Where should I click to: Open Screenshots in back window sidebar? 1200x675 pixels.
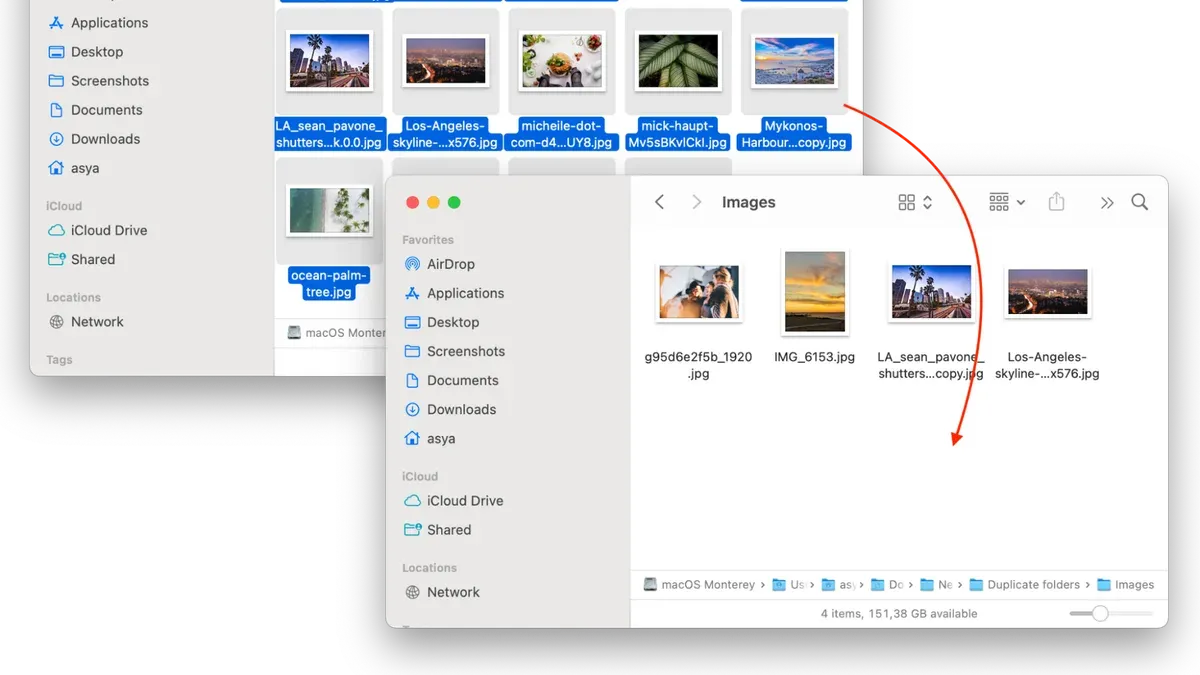pyautogui.click(x=99, y=80)
